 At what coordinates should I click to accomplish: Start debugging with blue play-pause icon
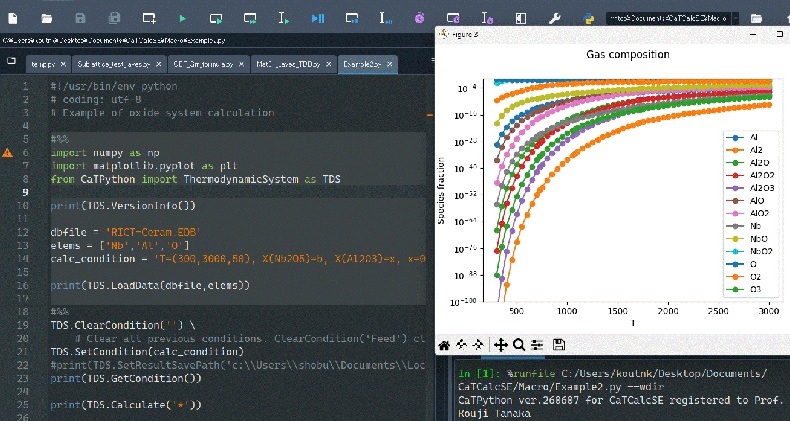(x=318, y=19)
